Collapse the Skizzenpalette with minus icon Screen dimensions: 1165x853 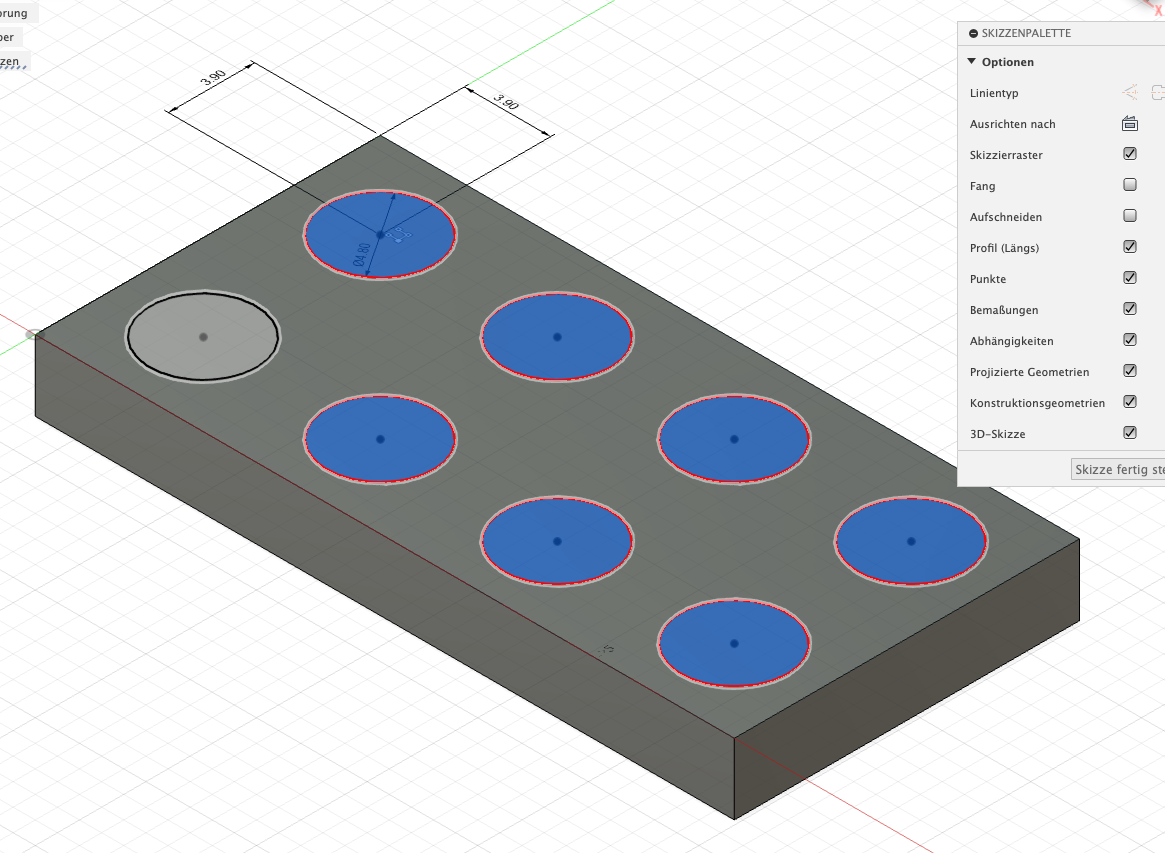(973, 33)
